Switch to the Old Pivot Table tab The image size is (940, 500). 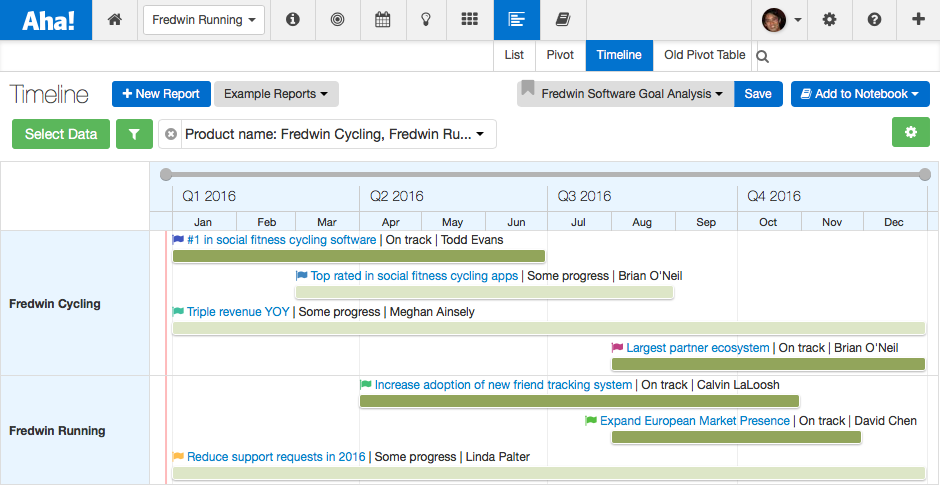[x=704, y=55]
